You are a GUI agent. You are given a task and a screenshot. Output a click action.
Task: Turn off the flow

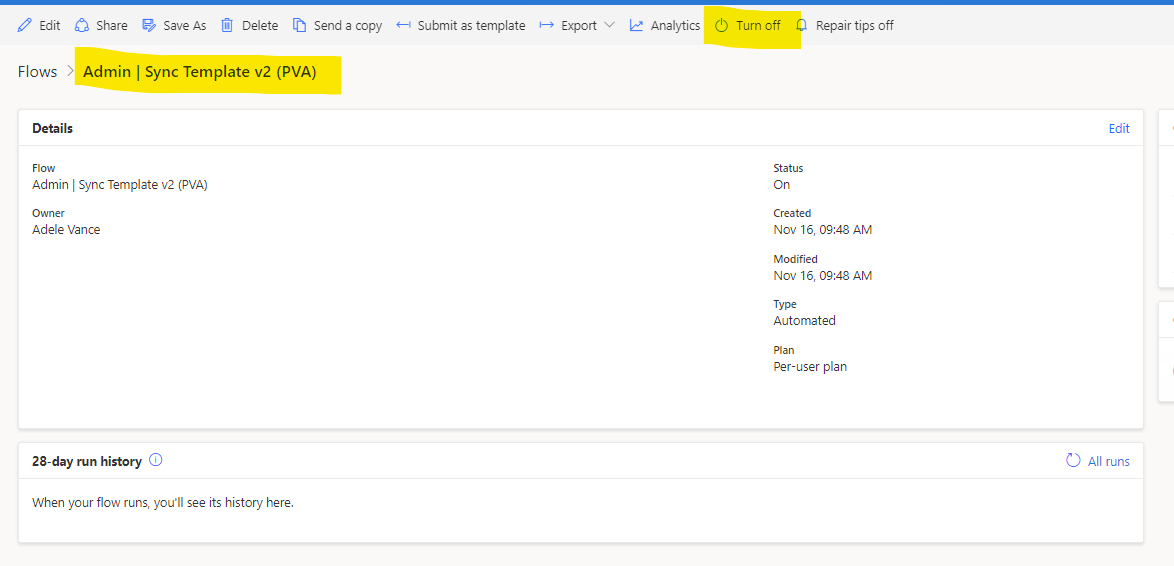(747, 25)
